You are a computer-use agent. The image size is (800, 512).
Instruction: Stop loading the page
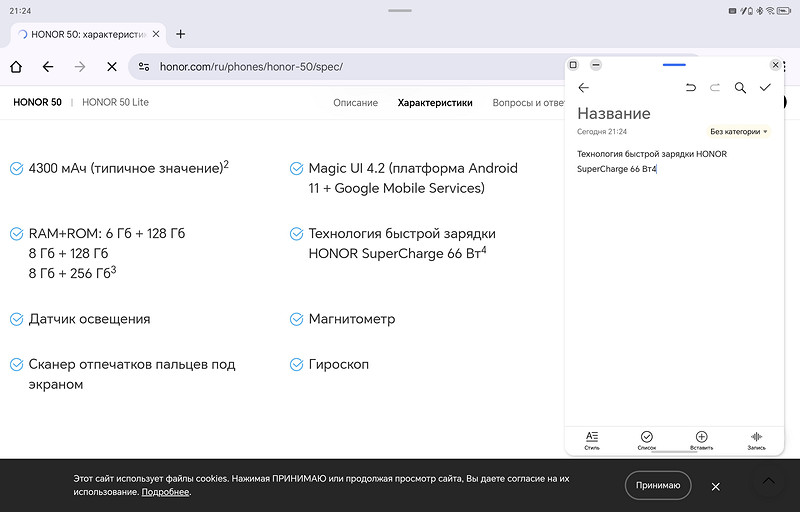tap(112, 67)
